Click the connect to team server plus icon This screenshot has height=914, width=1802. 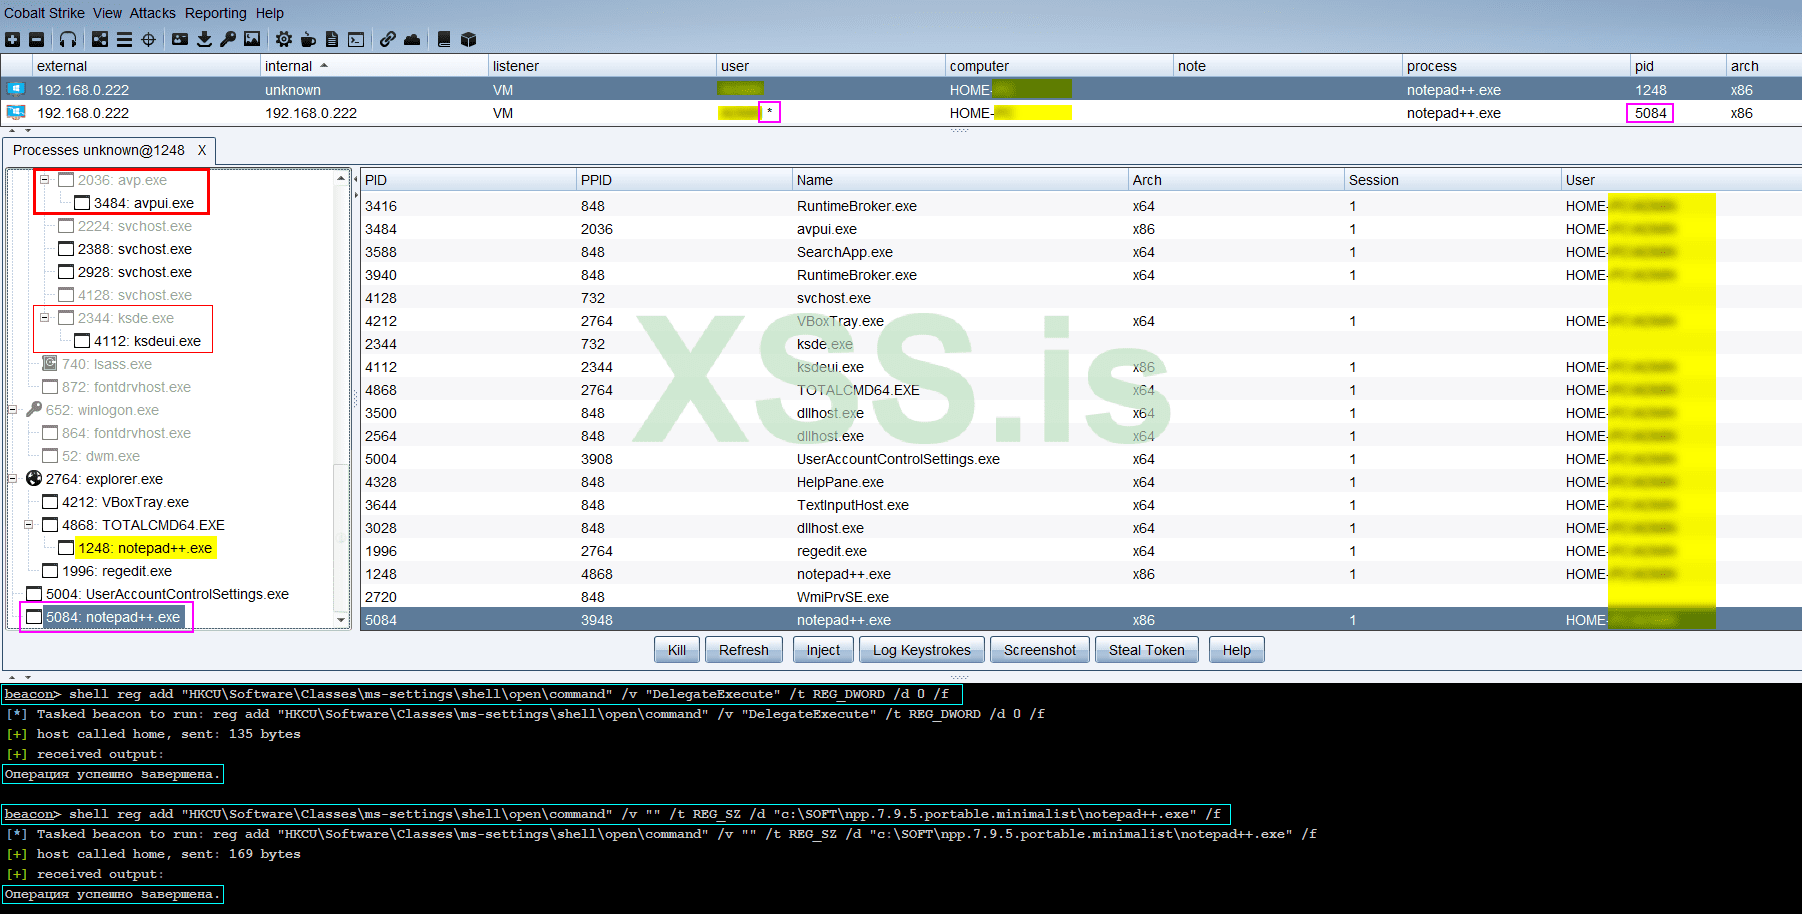click(x=12, y=40)
